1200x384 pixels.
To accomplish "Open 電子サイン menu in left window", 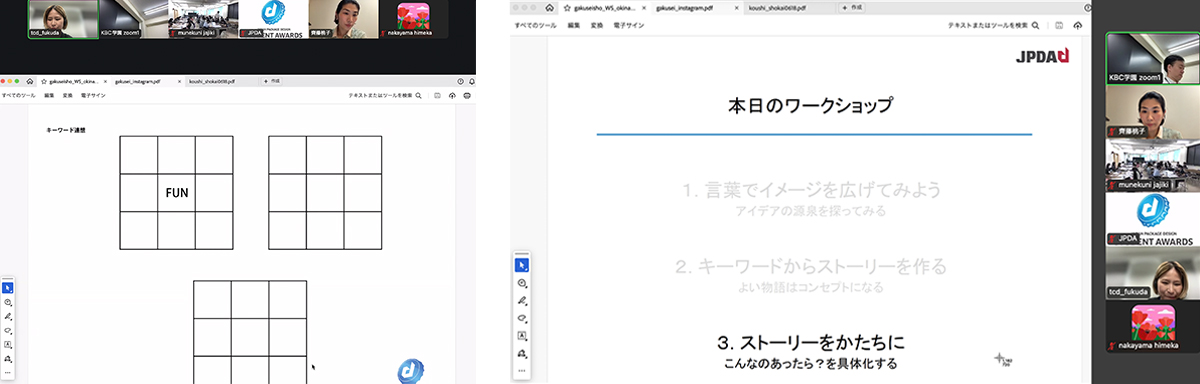I will (x=92, y=95).
